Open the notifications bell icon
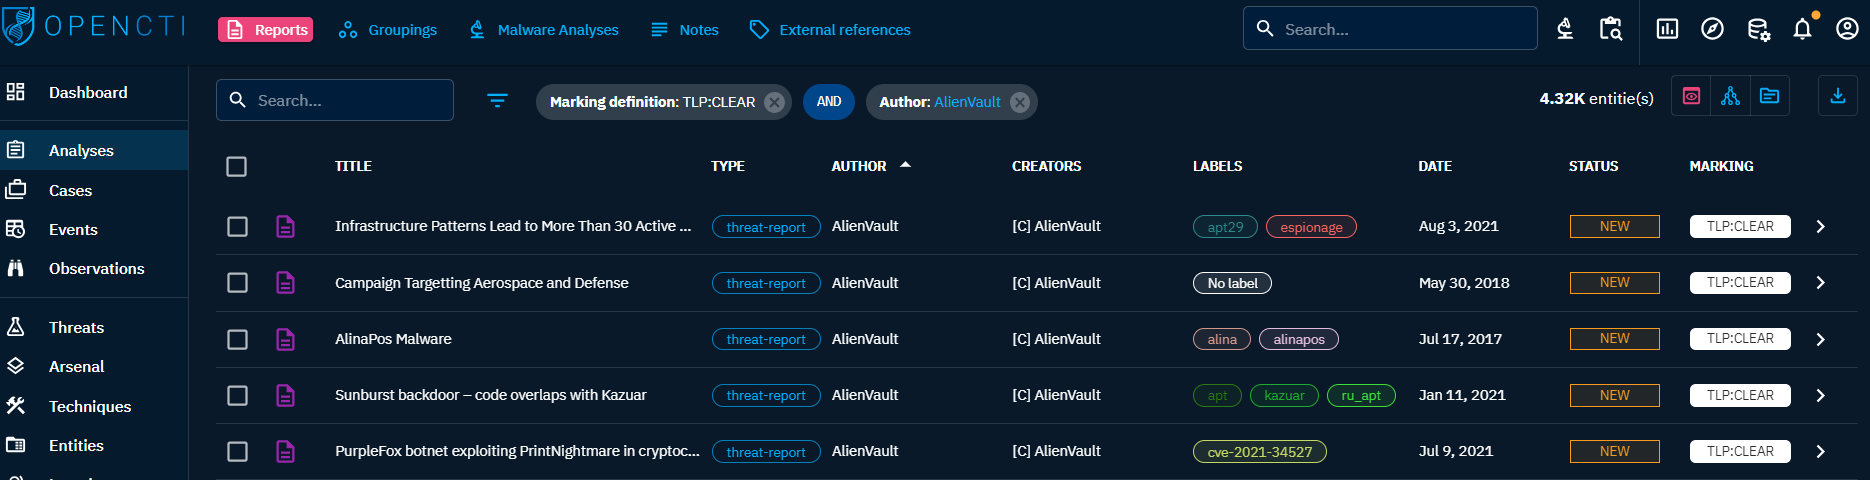The width and height of the screenshot is (1870, 480). pyautogui.click(x=1802, y=29)
